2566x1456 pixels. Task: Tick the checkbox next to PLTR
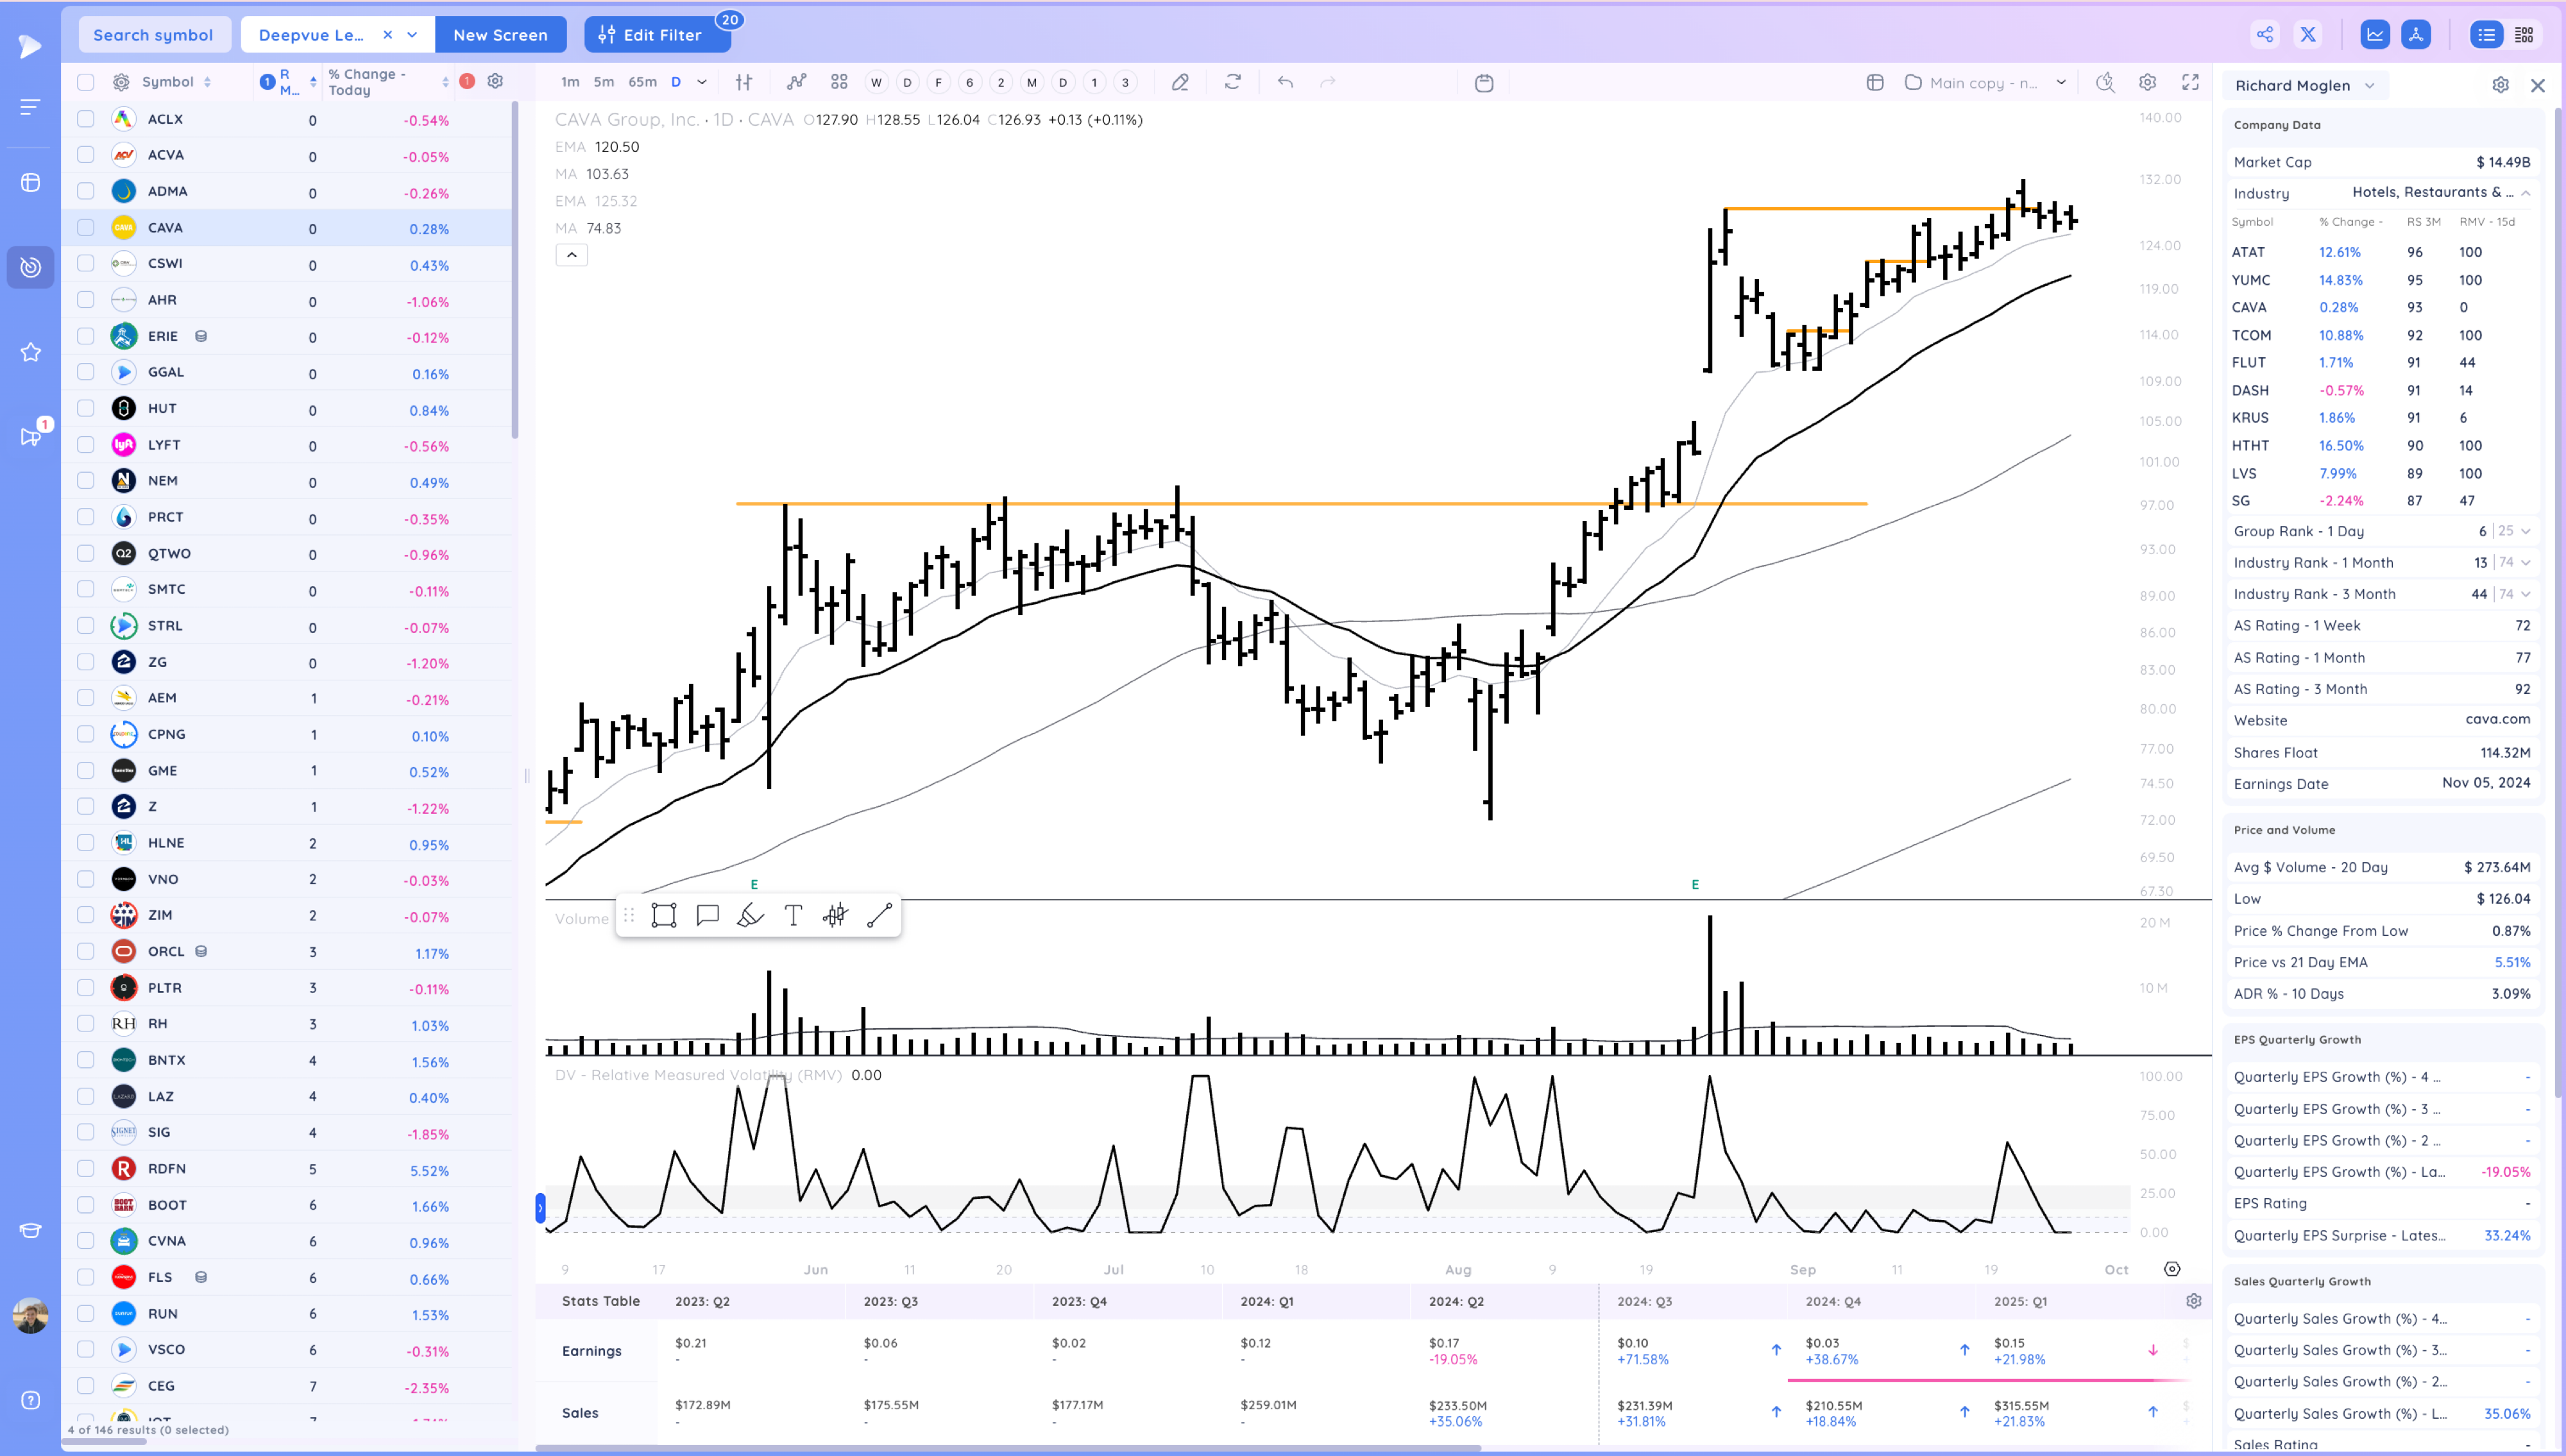click(86, 988)
